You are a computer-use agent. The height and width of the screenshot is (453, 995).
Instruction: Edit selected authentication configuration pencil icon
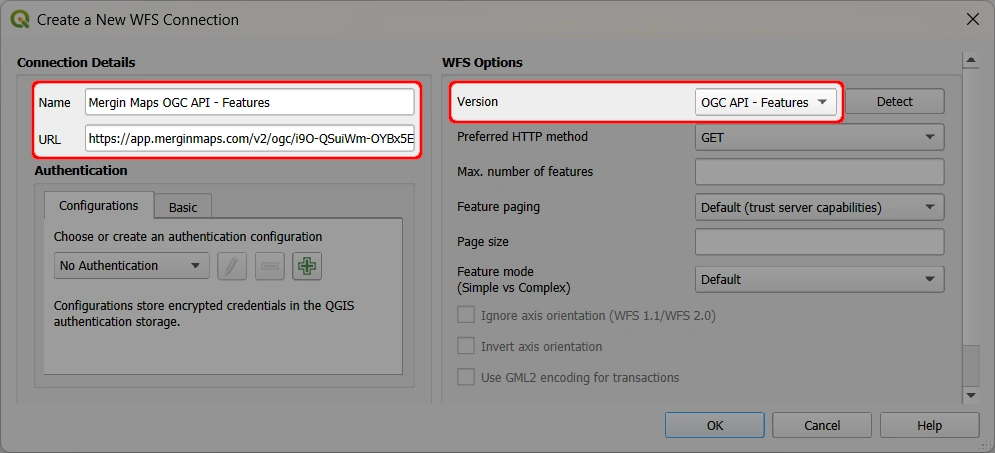click(232, 266)
